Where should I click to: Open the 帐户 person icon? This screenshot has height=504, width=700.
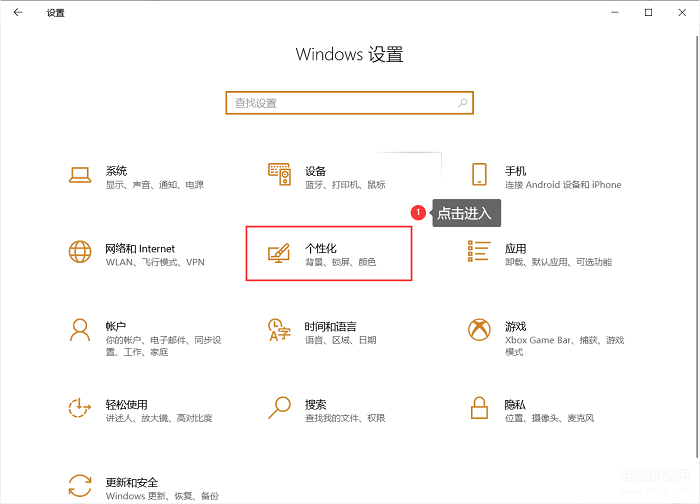tap(80, 330)
